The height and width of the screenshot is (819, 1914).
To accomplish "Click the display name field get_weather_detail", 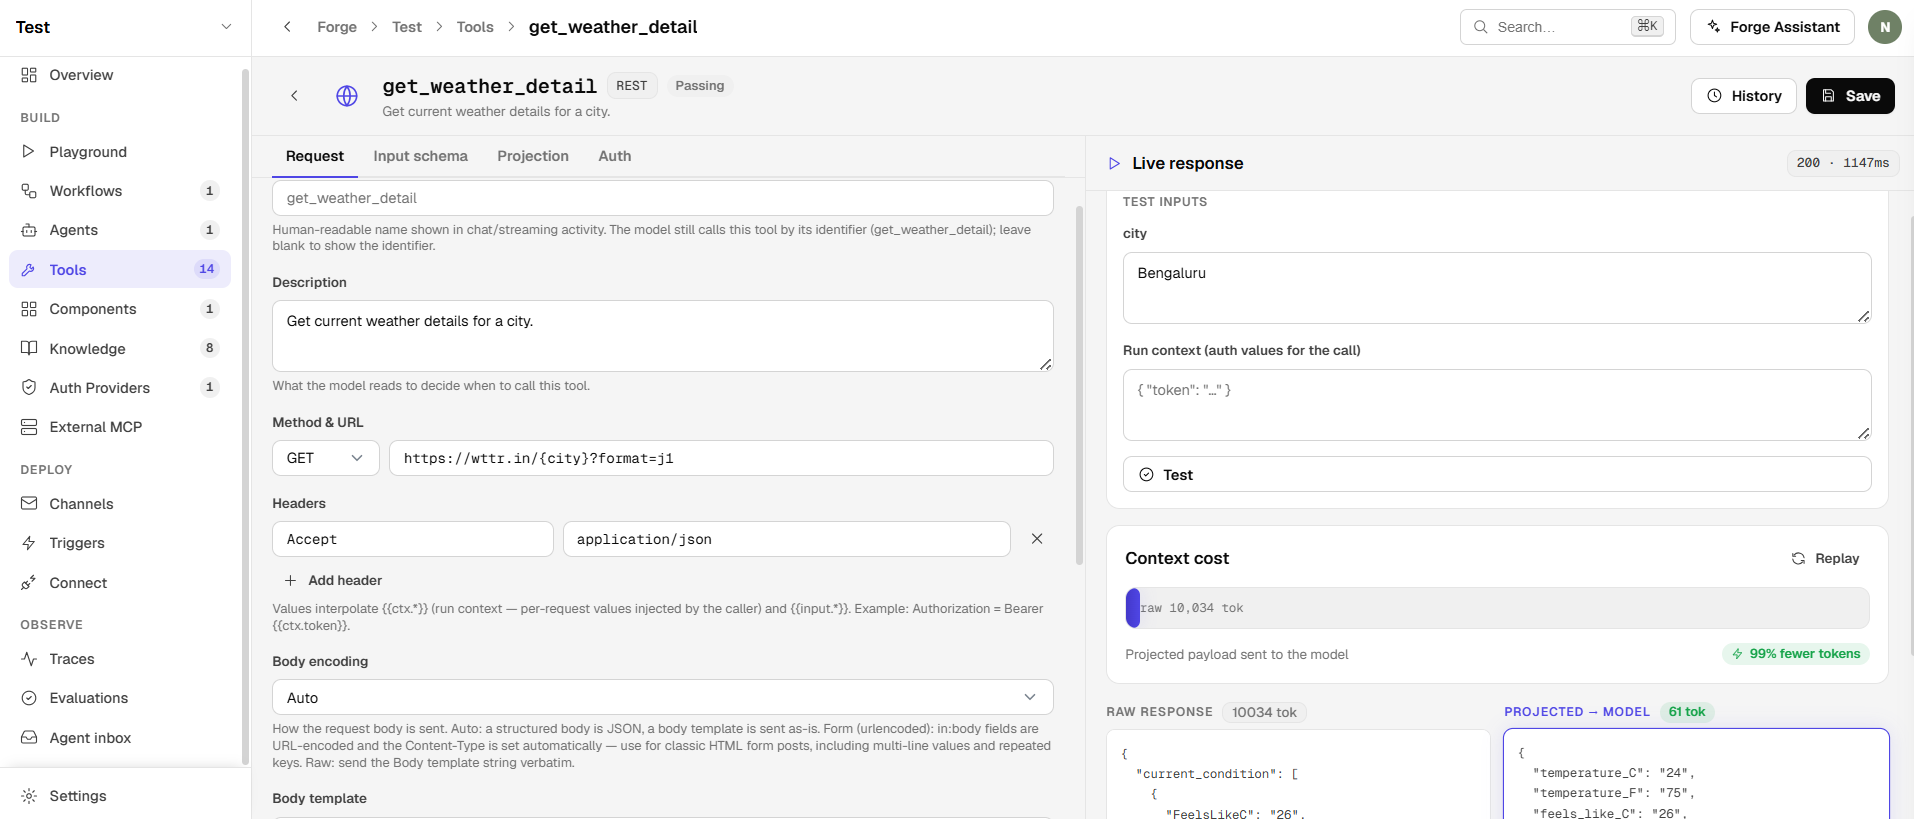I will pos(662,198).
